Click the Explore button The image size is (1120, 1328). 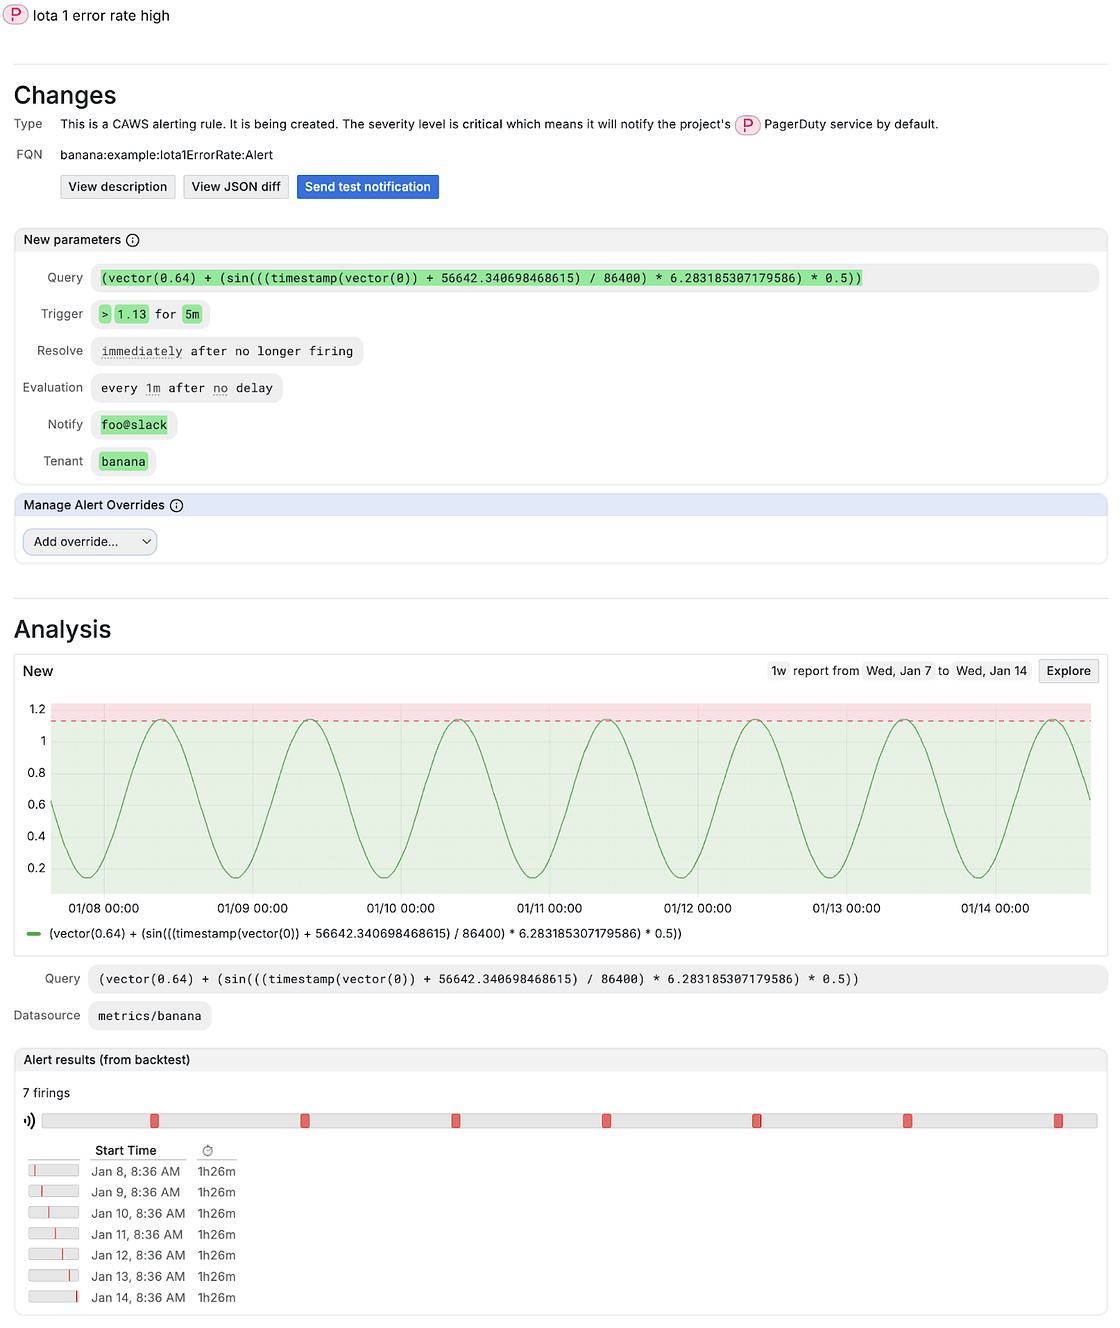coord(1068,671)
